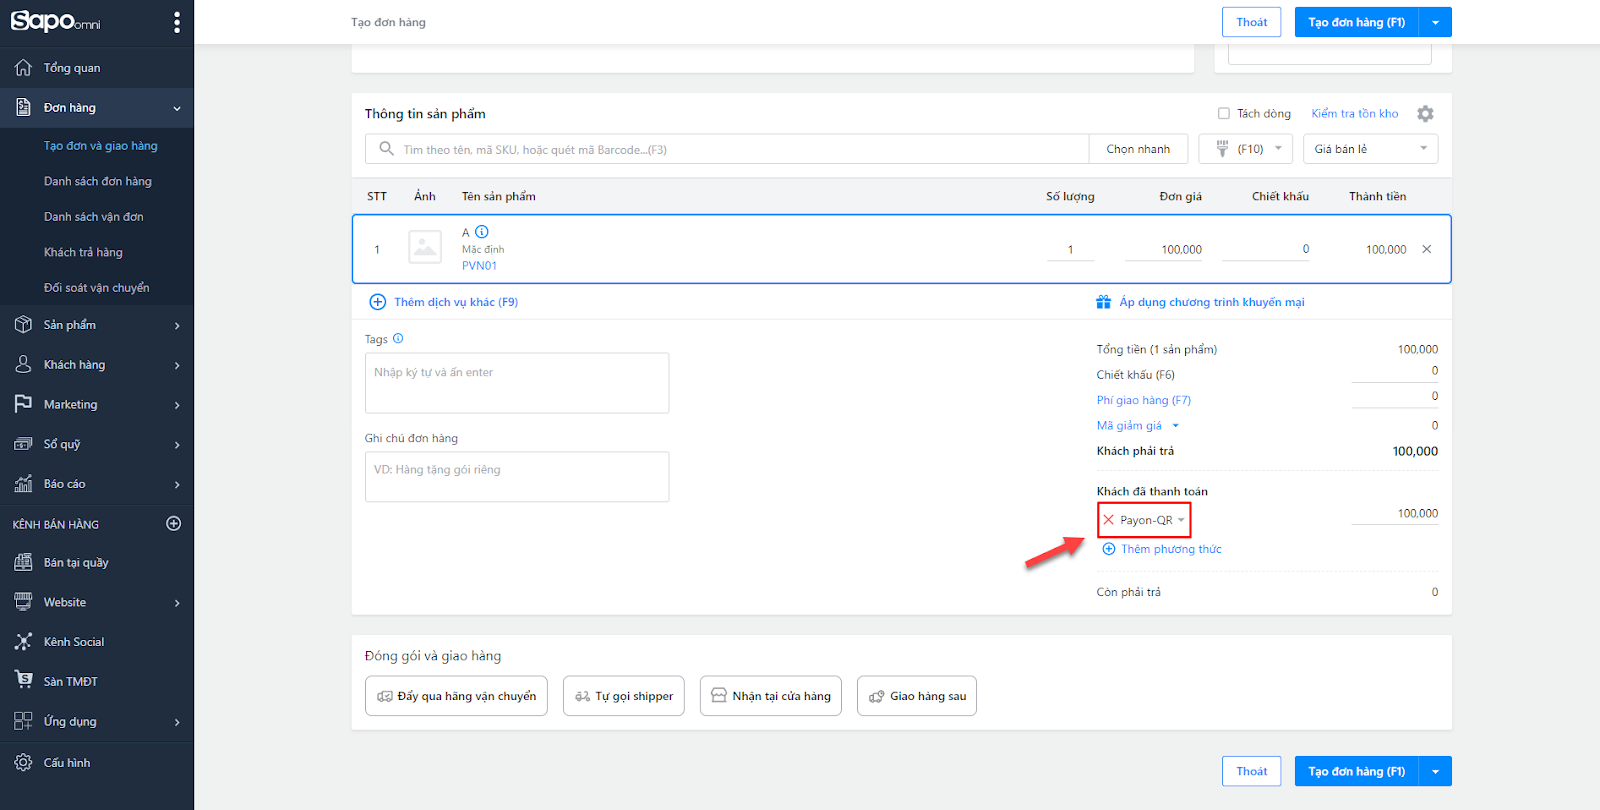Screen dimensions: 1600x810
Task: Enable the Tách dòng checkbox
Action: coord(1223,114)
